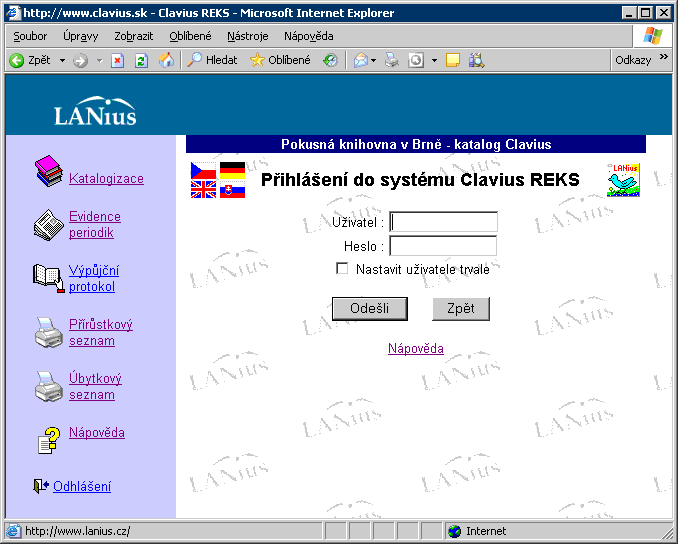Viewport: 678px width, 544px height.
Task: Select the British flag language
Action: [203, 189]
